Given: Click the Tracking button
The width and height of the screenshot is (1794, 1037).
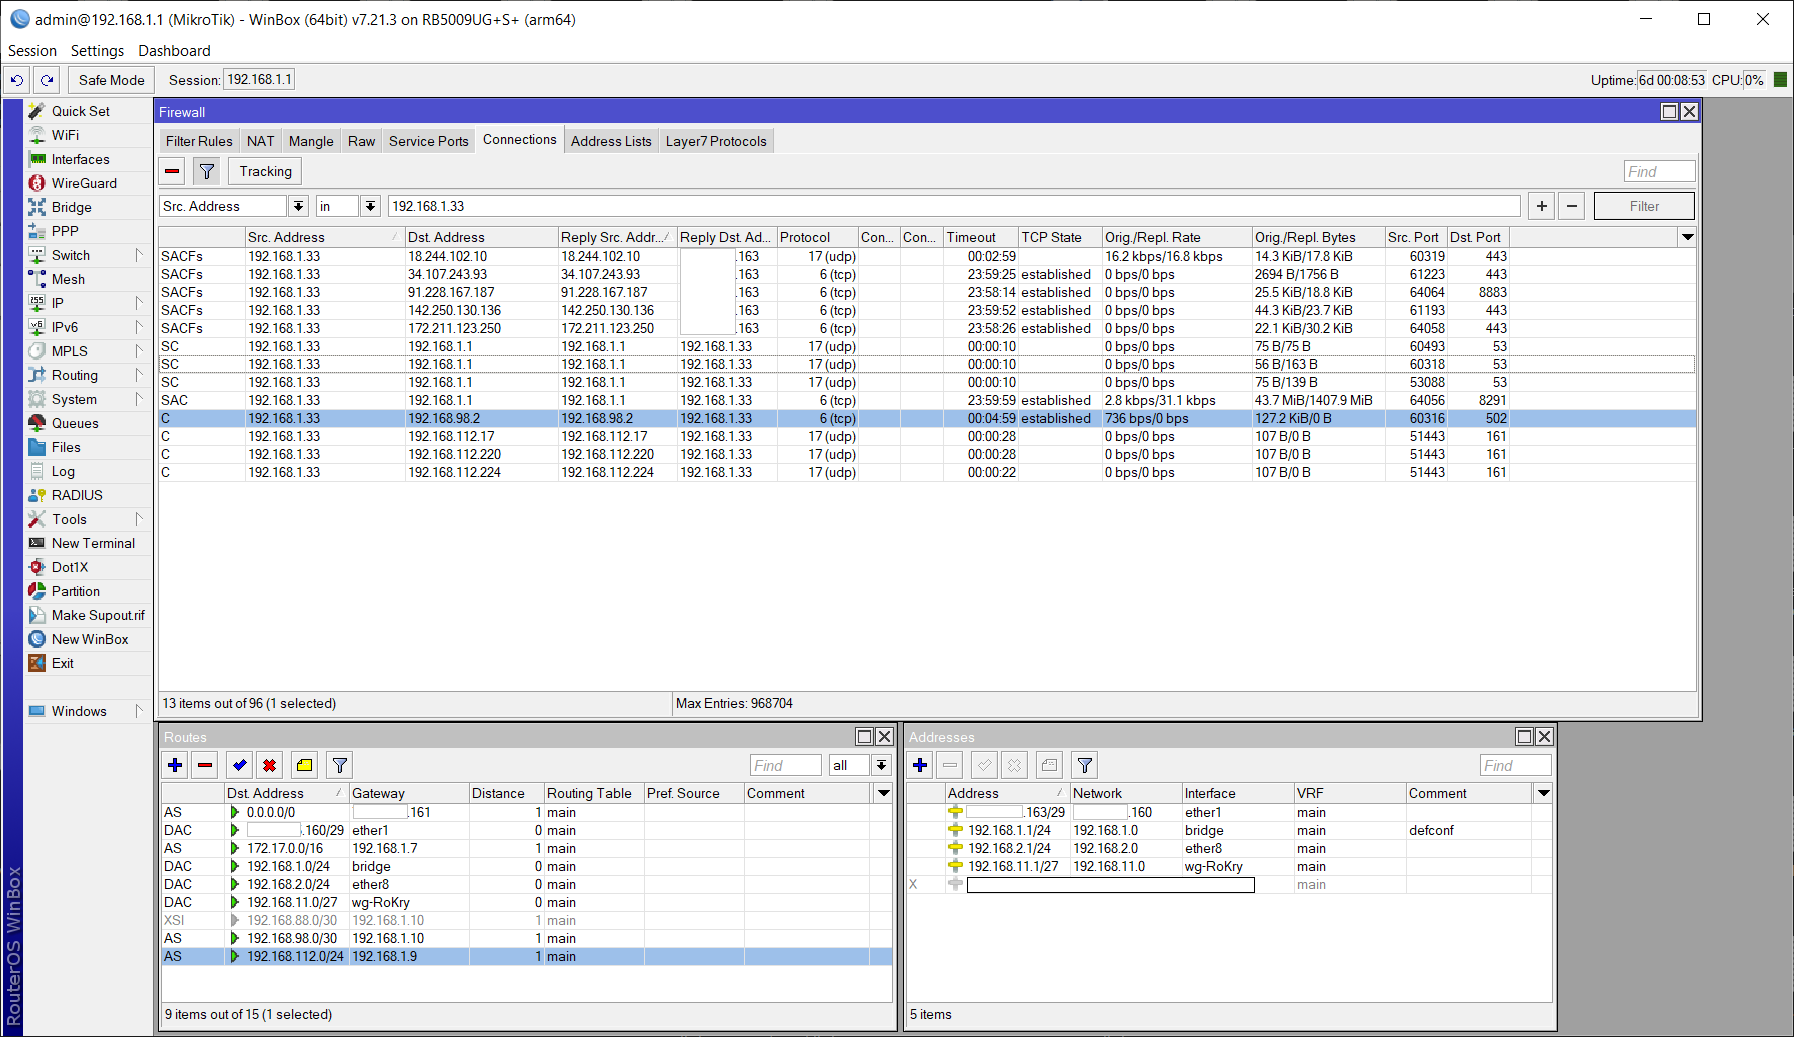Looking at the screenshot, I should [x=265, y=171].
